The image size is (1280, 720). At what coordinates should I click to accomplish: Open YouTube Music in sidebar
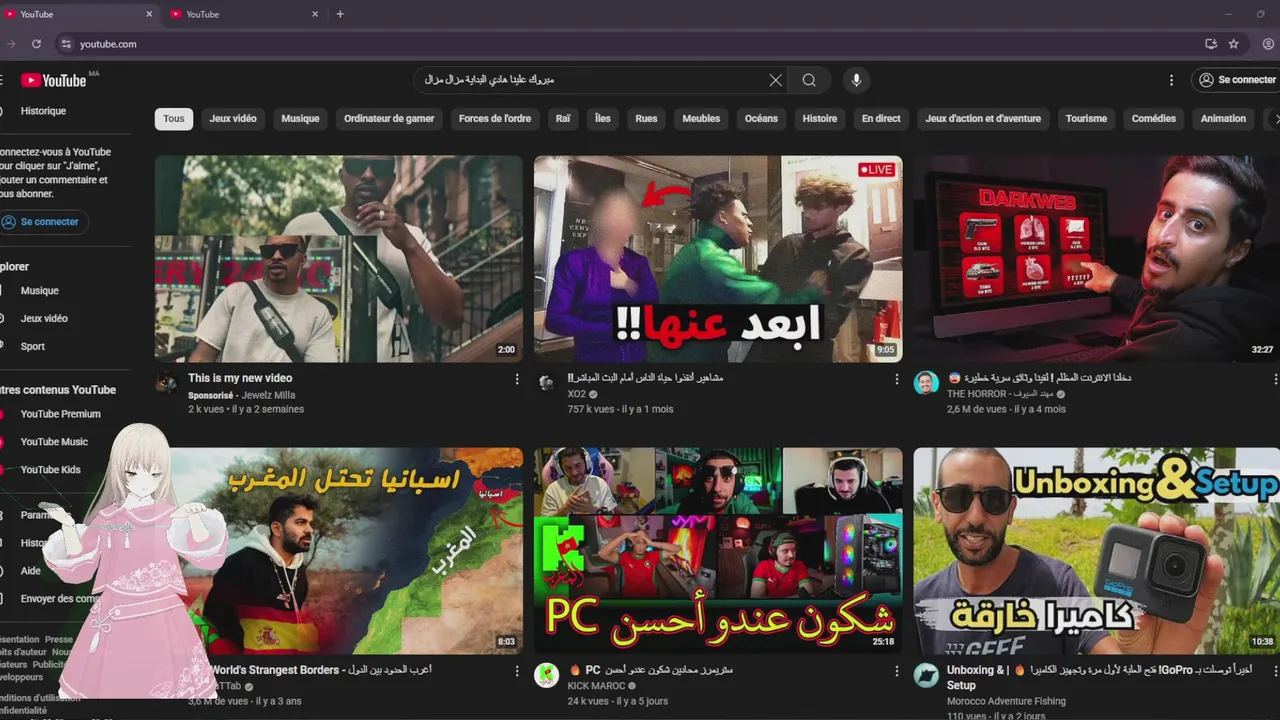(54, 442)
